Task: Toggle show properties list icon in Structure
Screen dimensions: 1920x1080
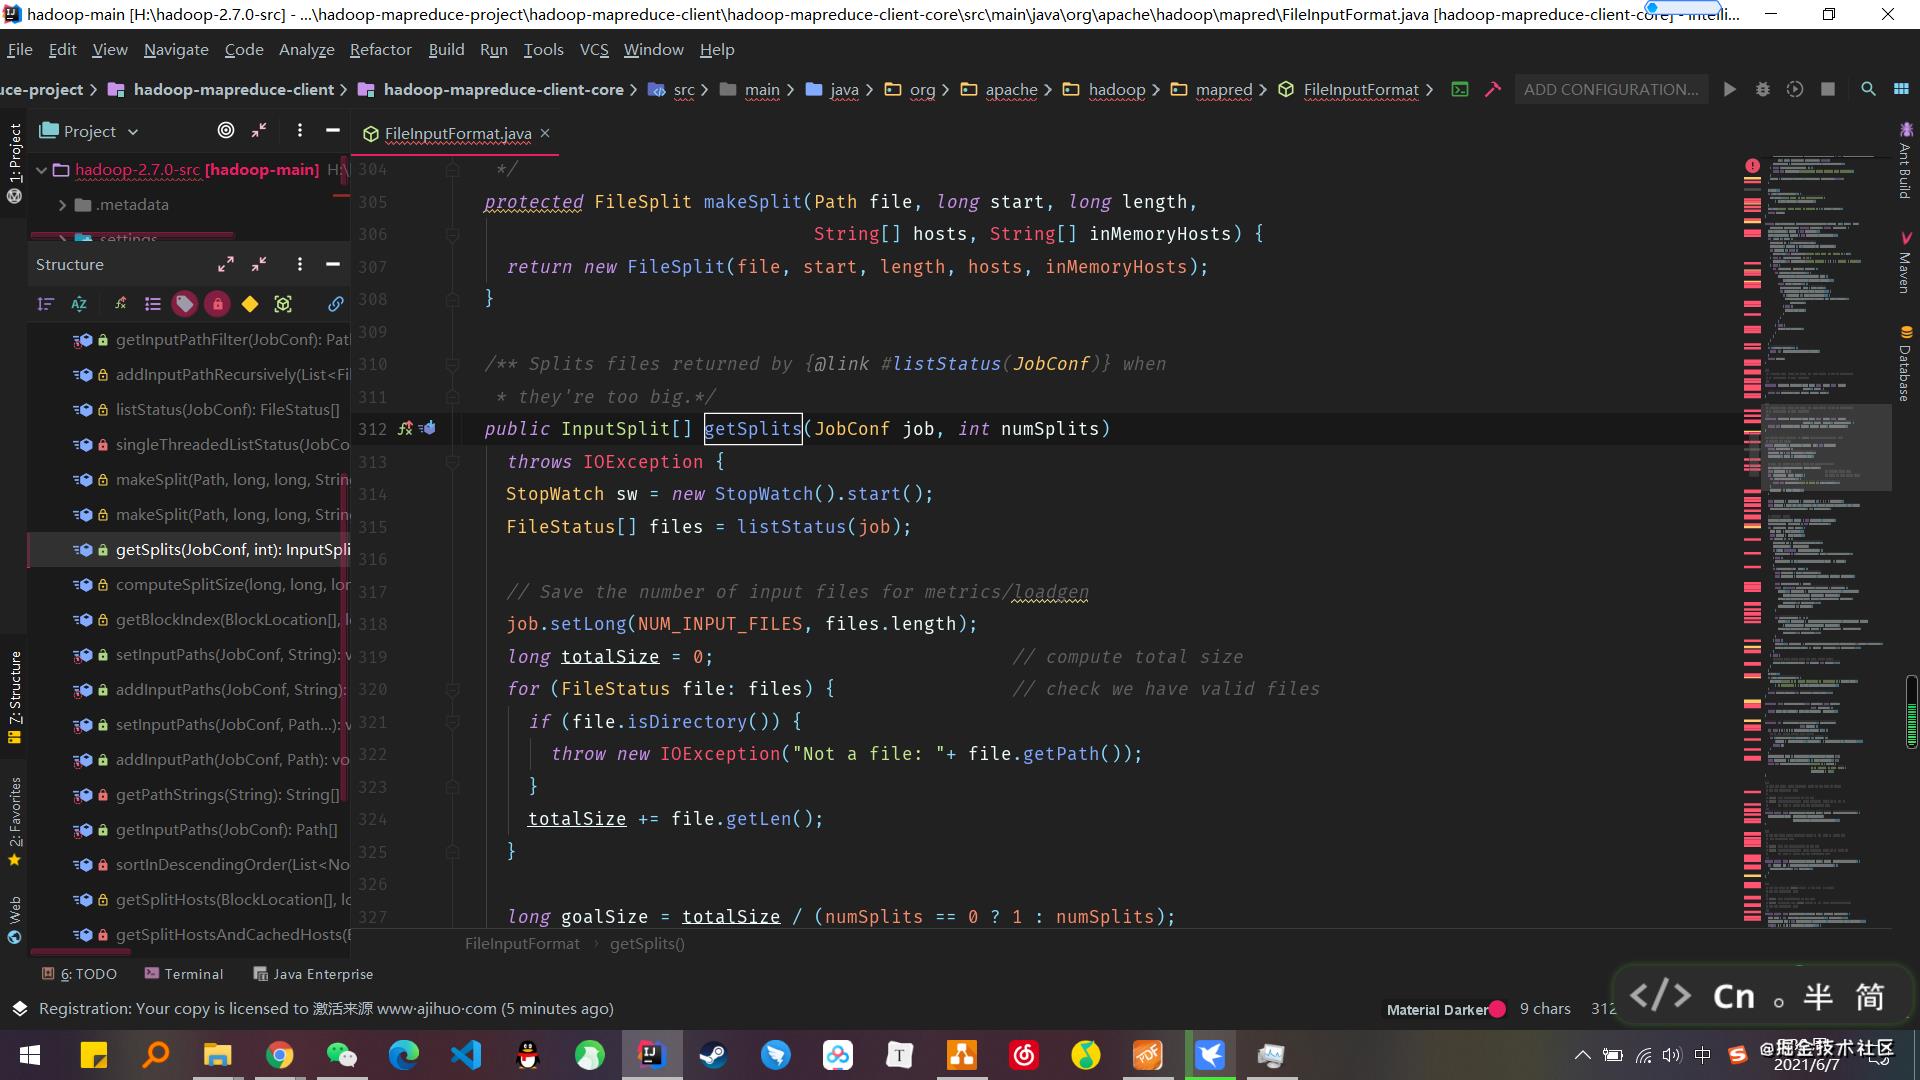Action: tap(152, 304)
